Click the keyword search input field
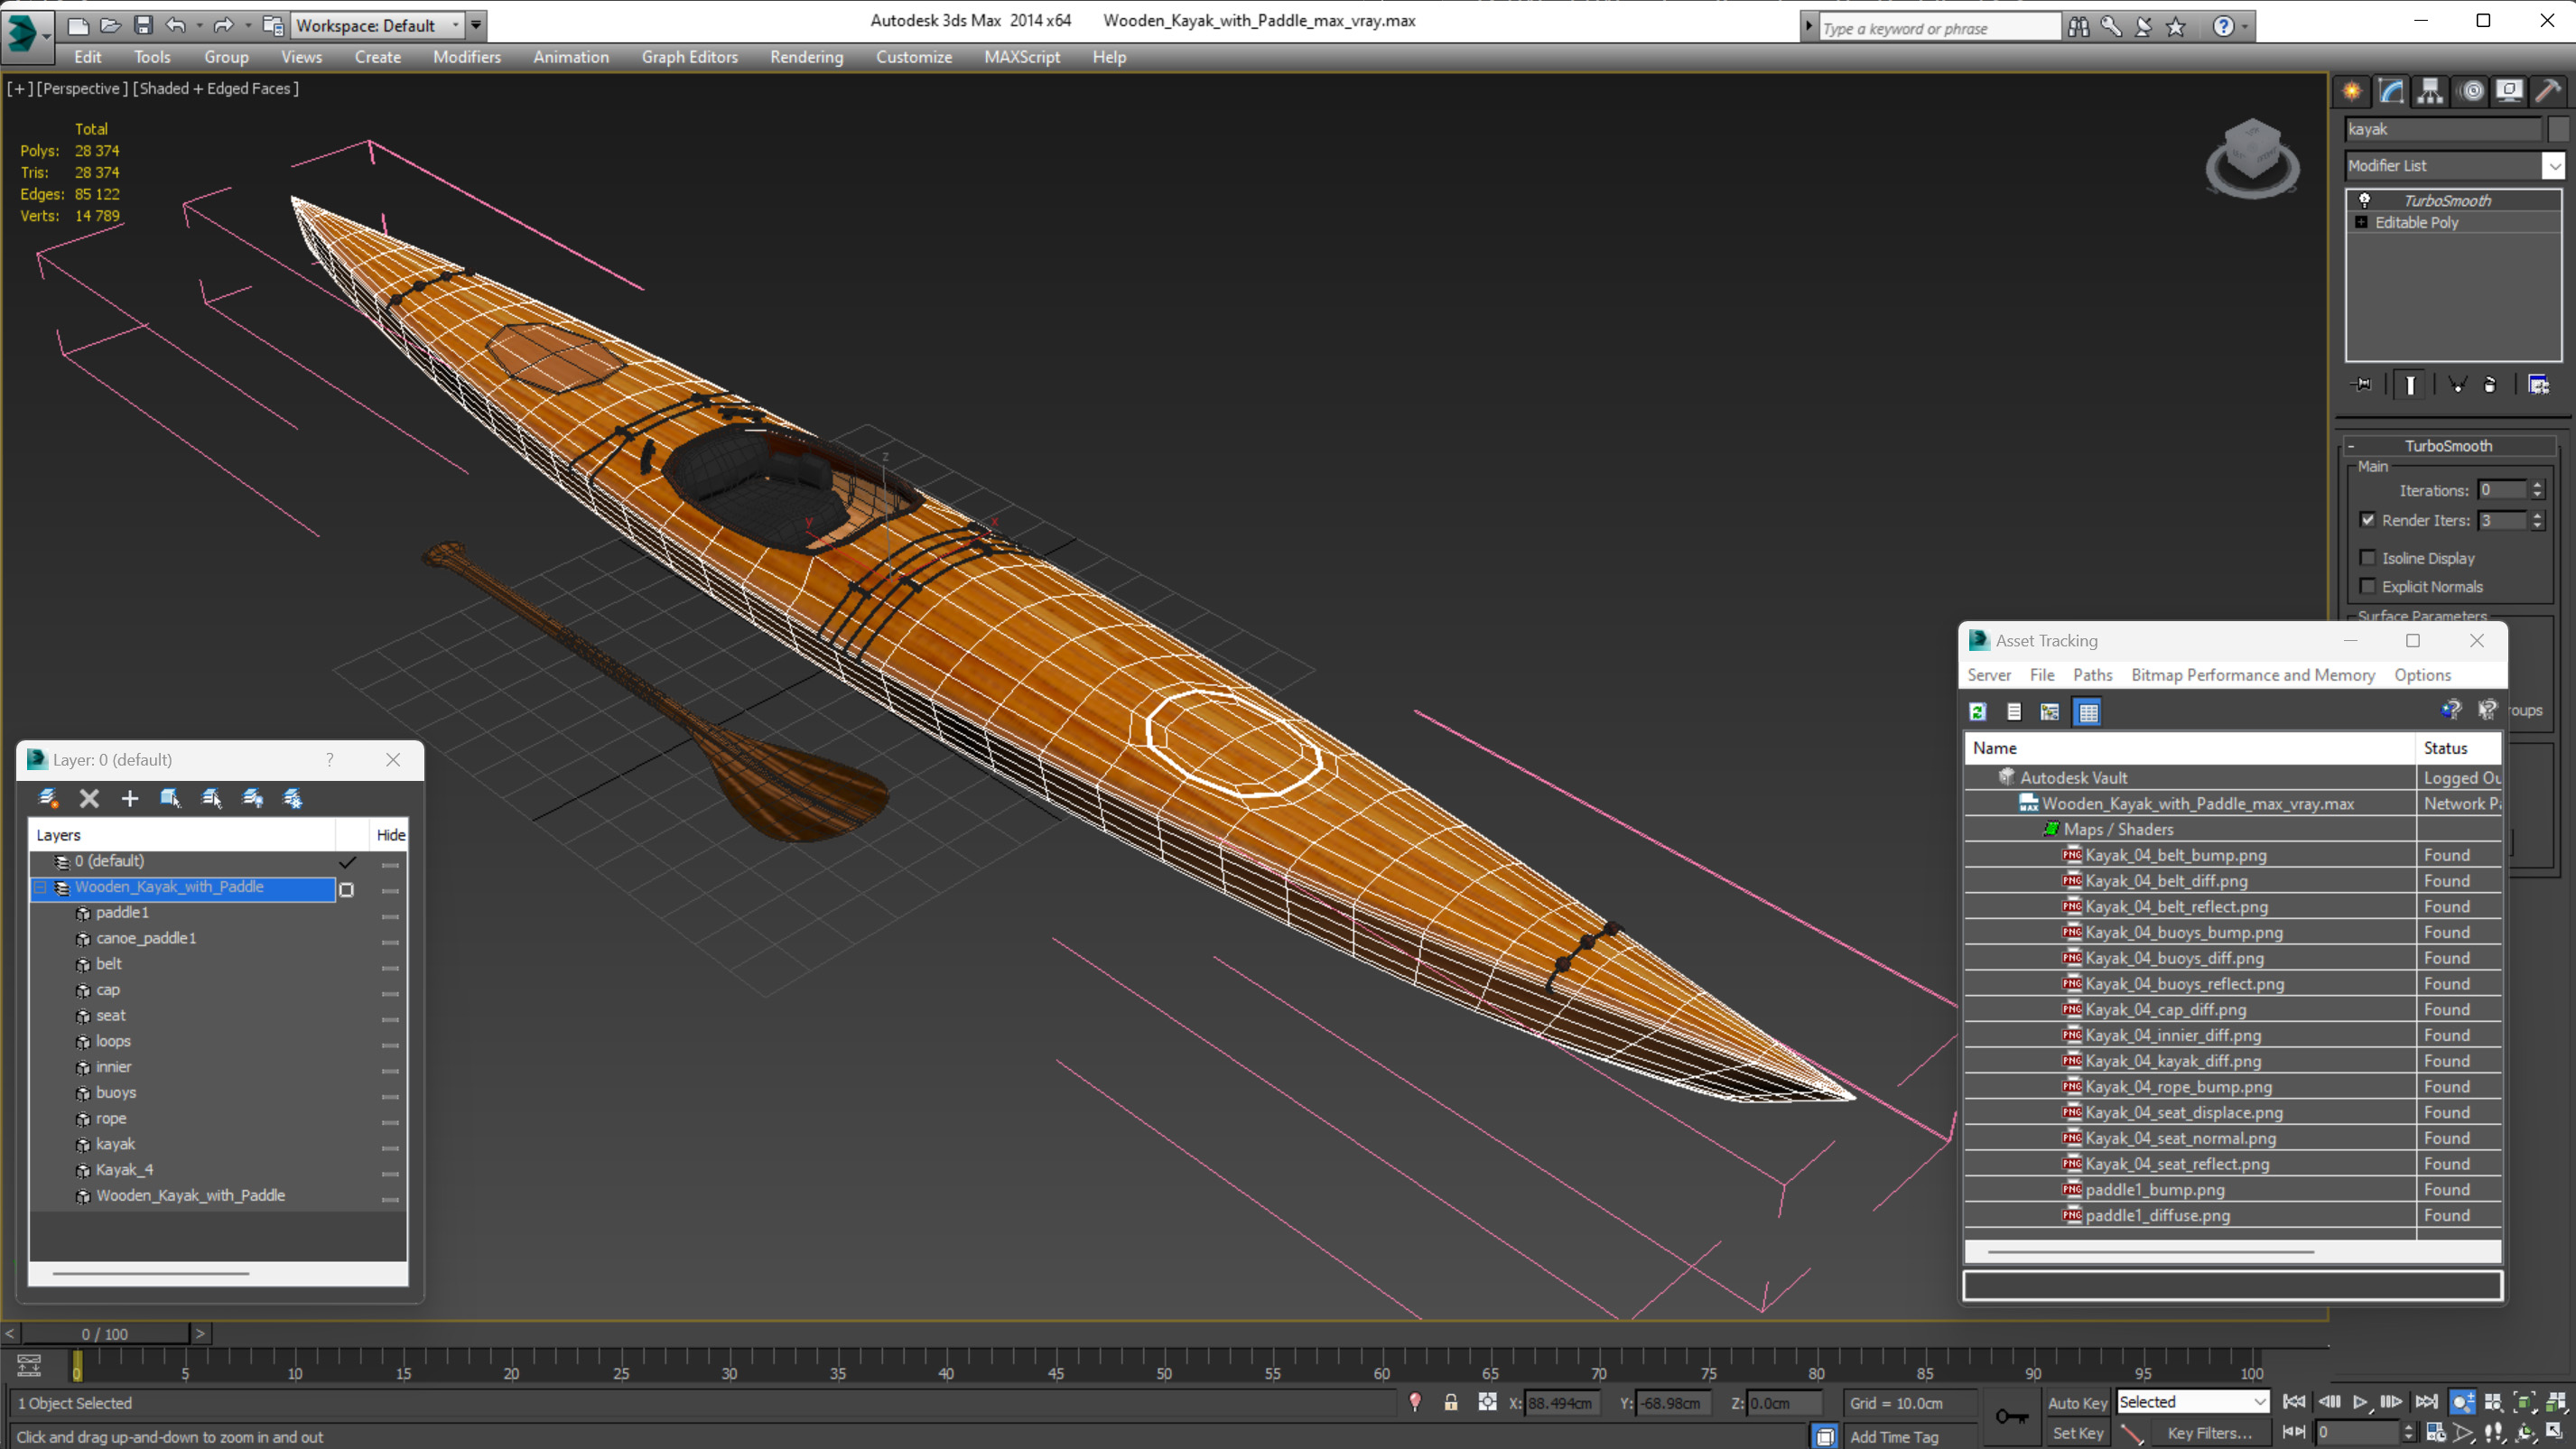The image size is (2576, 1449). [x=1938, y=28]
